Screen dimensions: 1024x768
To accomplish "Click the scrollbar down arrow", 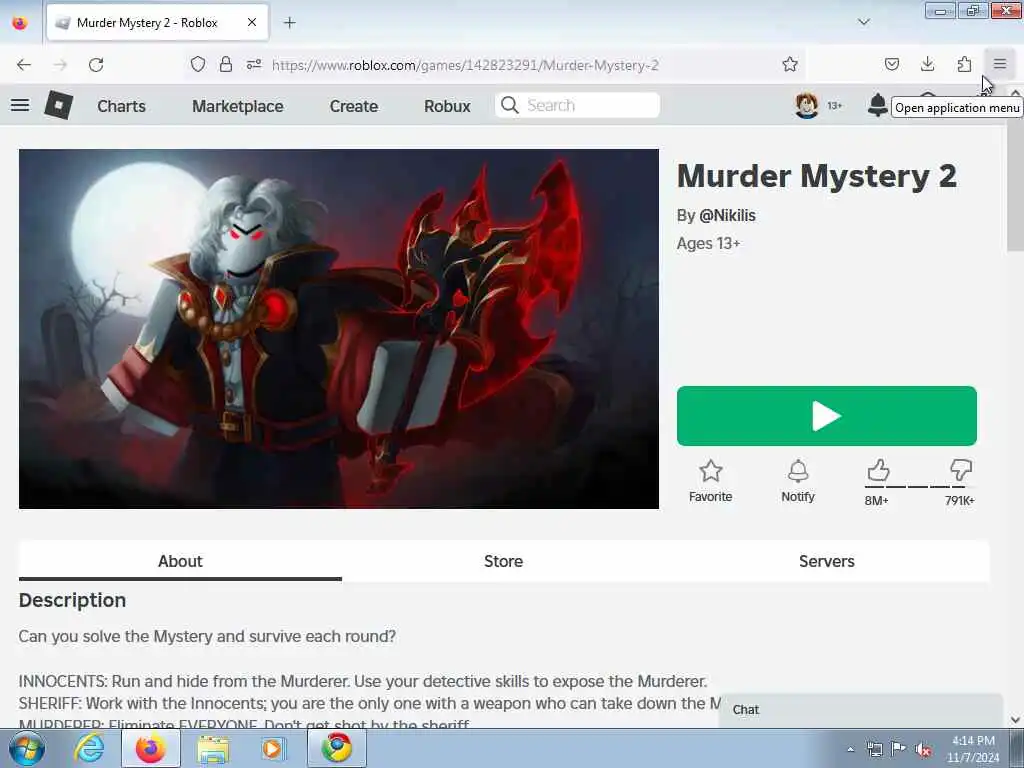I will [1015, 720].
